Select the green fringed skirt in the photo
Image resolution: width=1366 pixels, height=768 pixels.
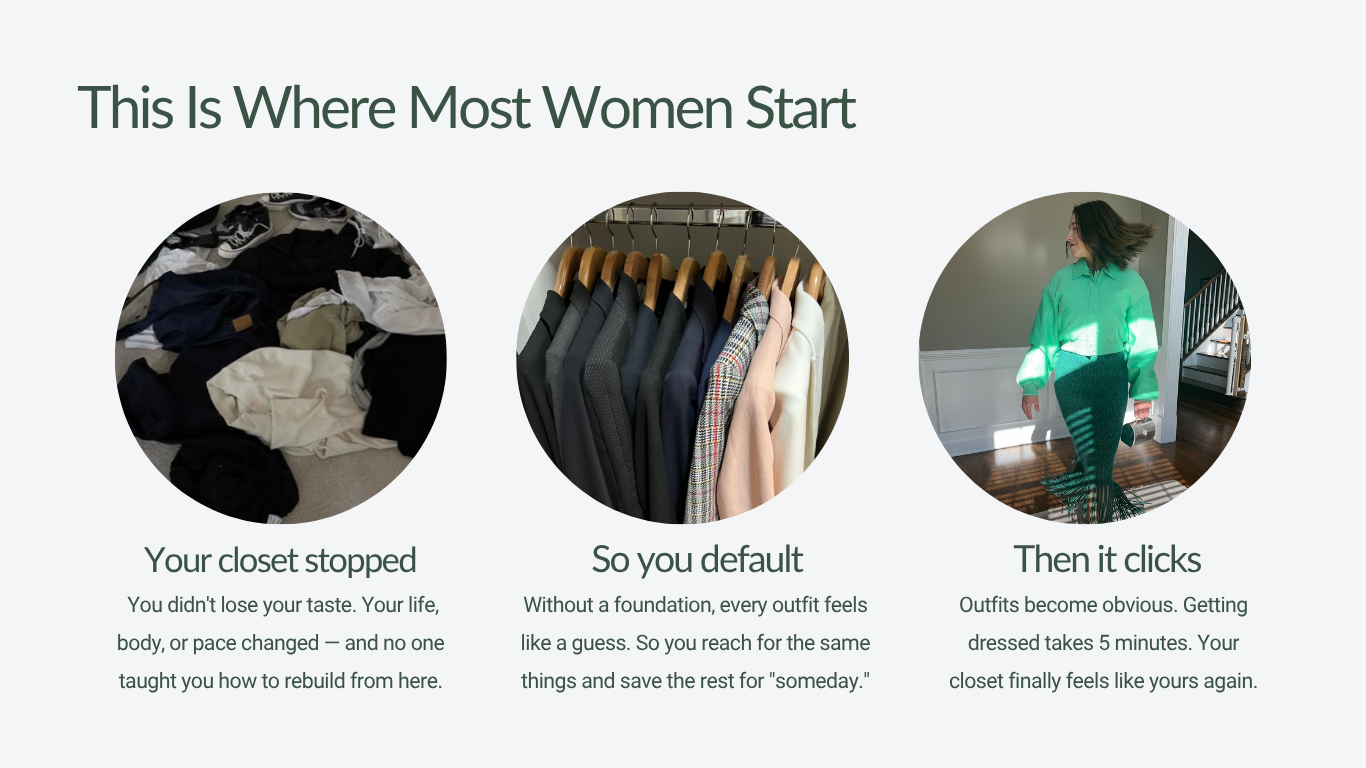(x=1095, y=433)
